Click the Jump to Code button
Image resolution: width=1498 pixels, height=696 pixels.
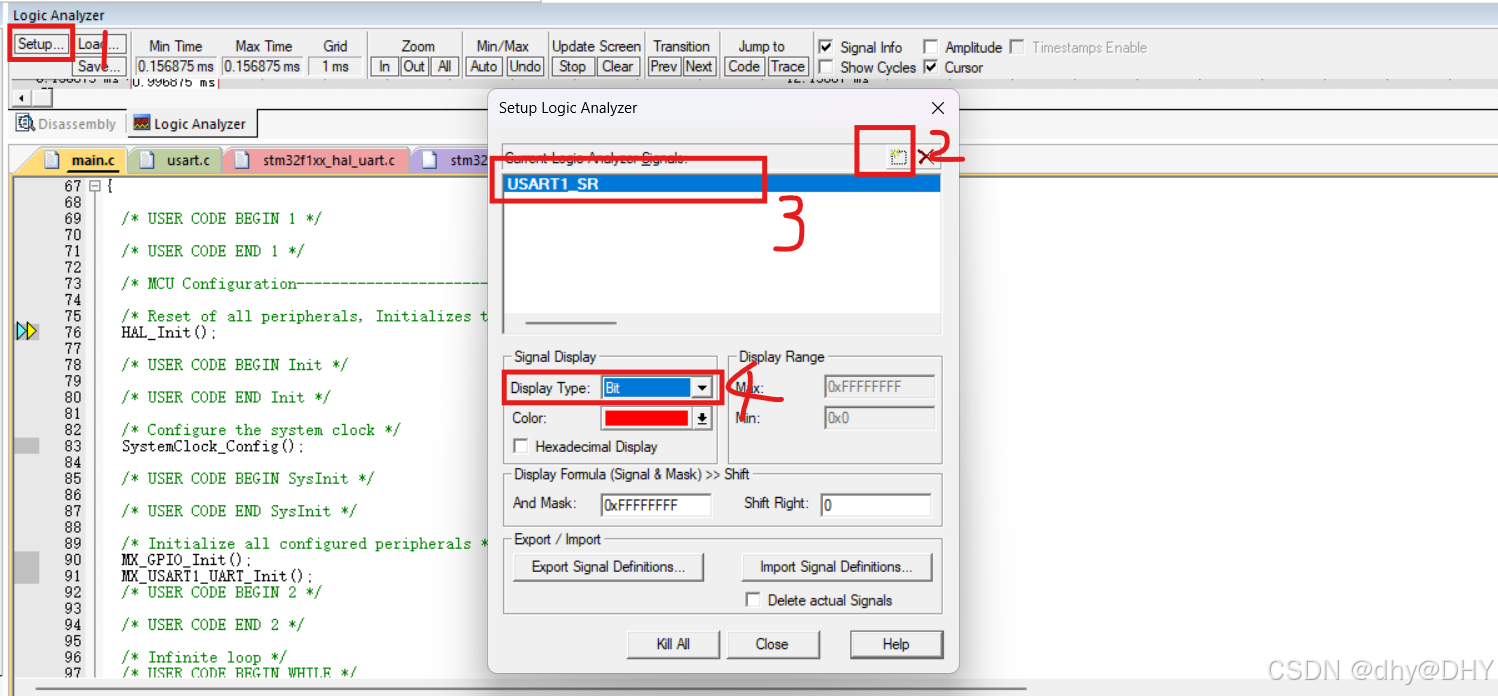pos(744,66)
